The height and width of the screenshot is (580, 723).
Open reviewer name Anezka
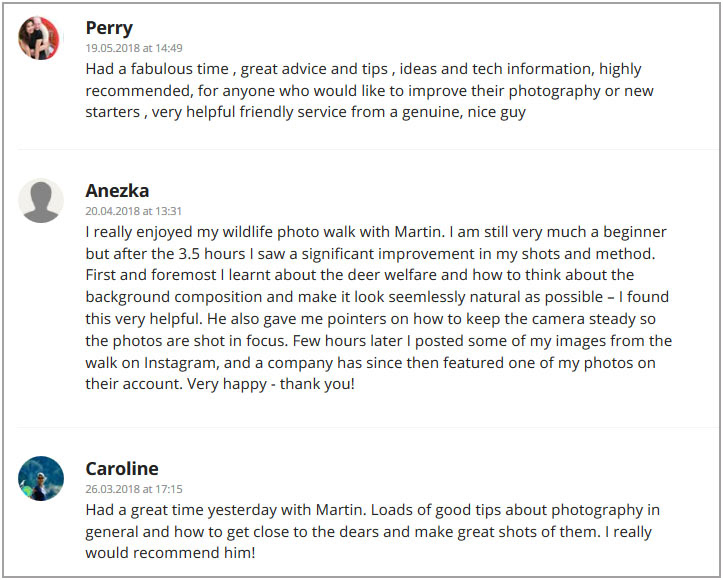117,190
